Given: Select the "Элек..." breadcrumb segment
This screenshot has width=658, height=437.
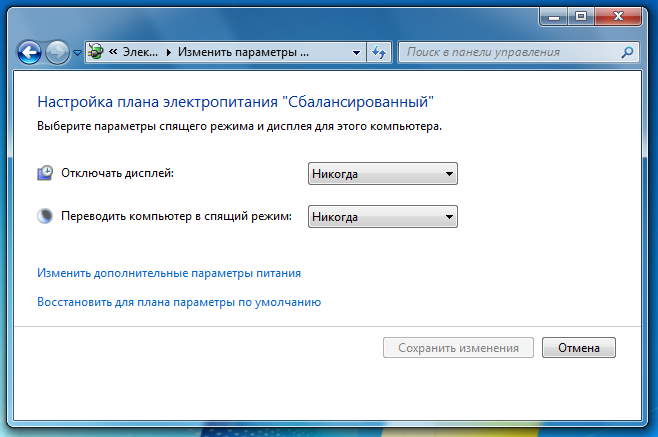Looking at the screenshot, I should tap(140, 52).
